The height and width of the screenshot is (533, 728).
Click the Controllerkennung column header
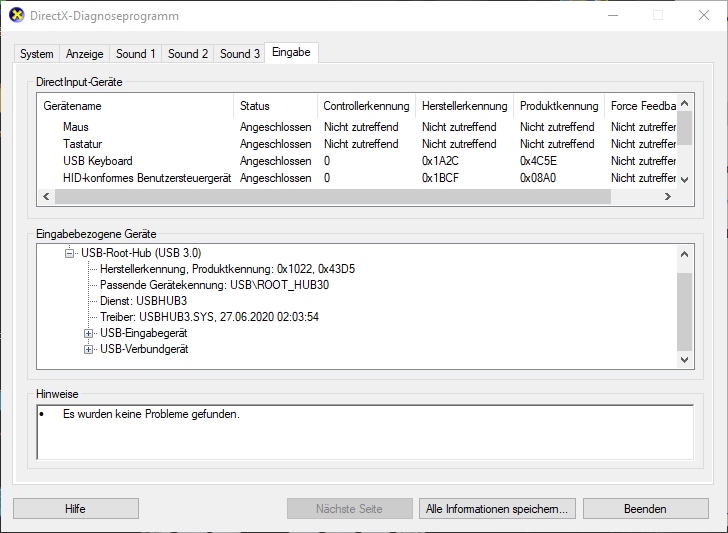pyautogui.click(x=366, y=106)
